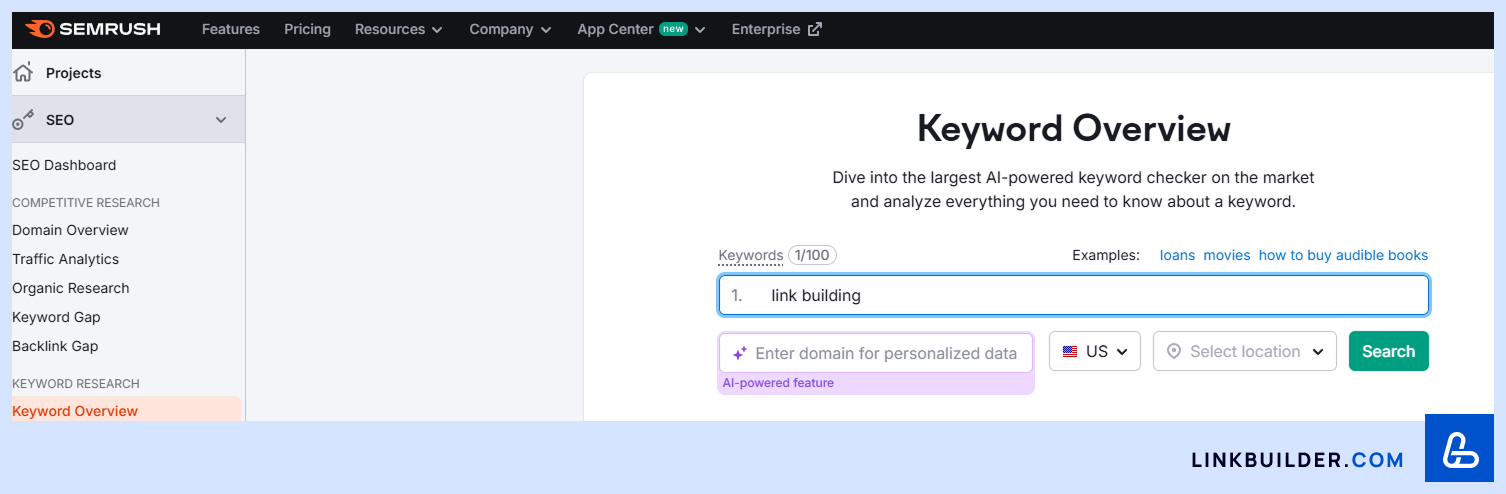Viewport: 1506px width, 494px height.
Task: Expand the Select location dropdown
Action: 1245,352
